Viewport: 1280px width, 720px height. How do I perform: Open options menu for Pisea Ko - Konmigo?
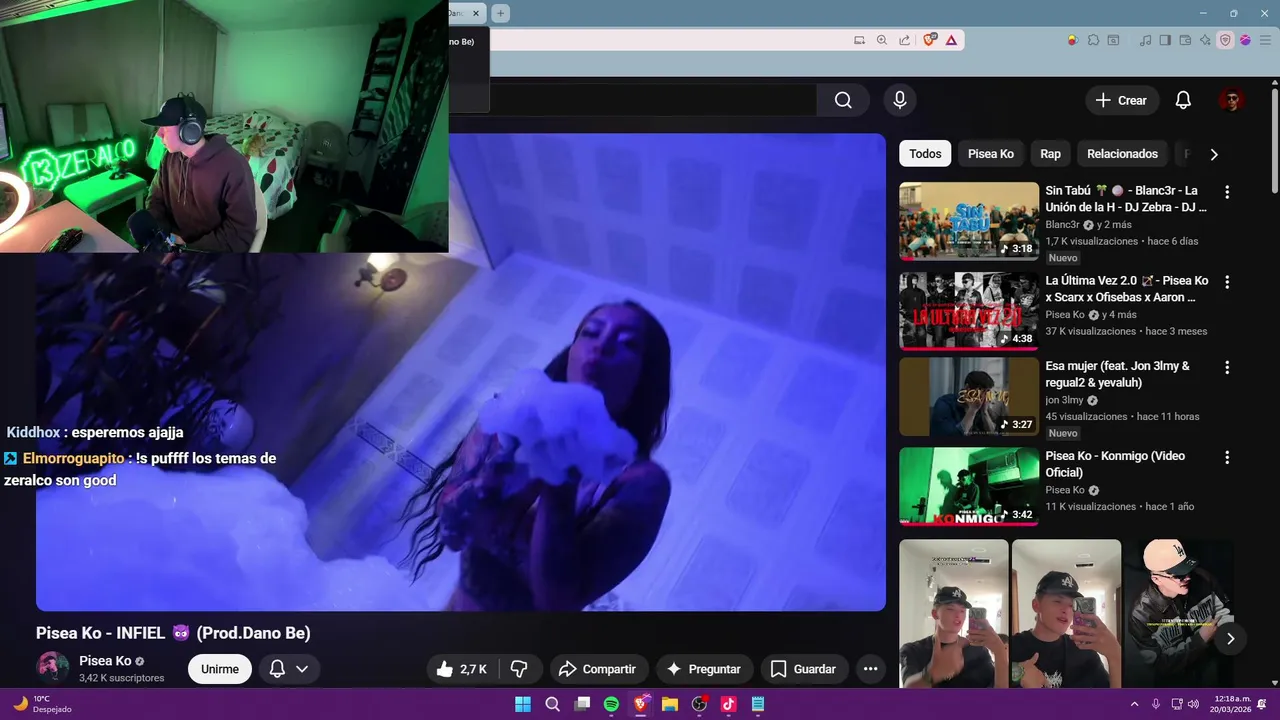pyautogui.click(x=1227, y=457)
